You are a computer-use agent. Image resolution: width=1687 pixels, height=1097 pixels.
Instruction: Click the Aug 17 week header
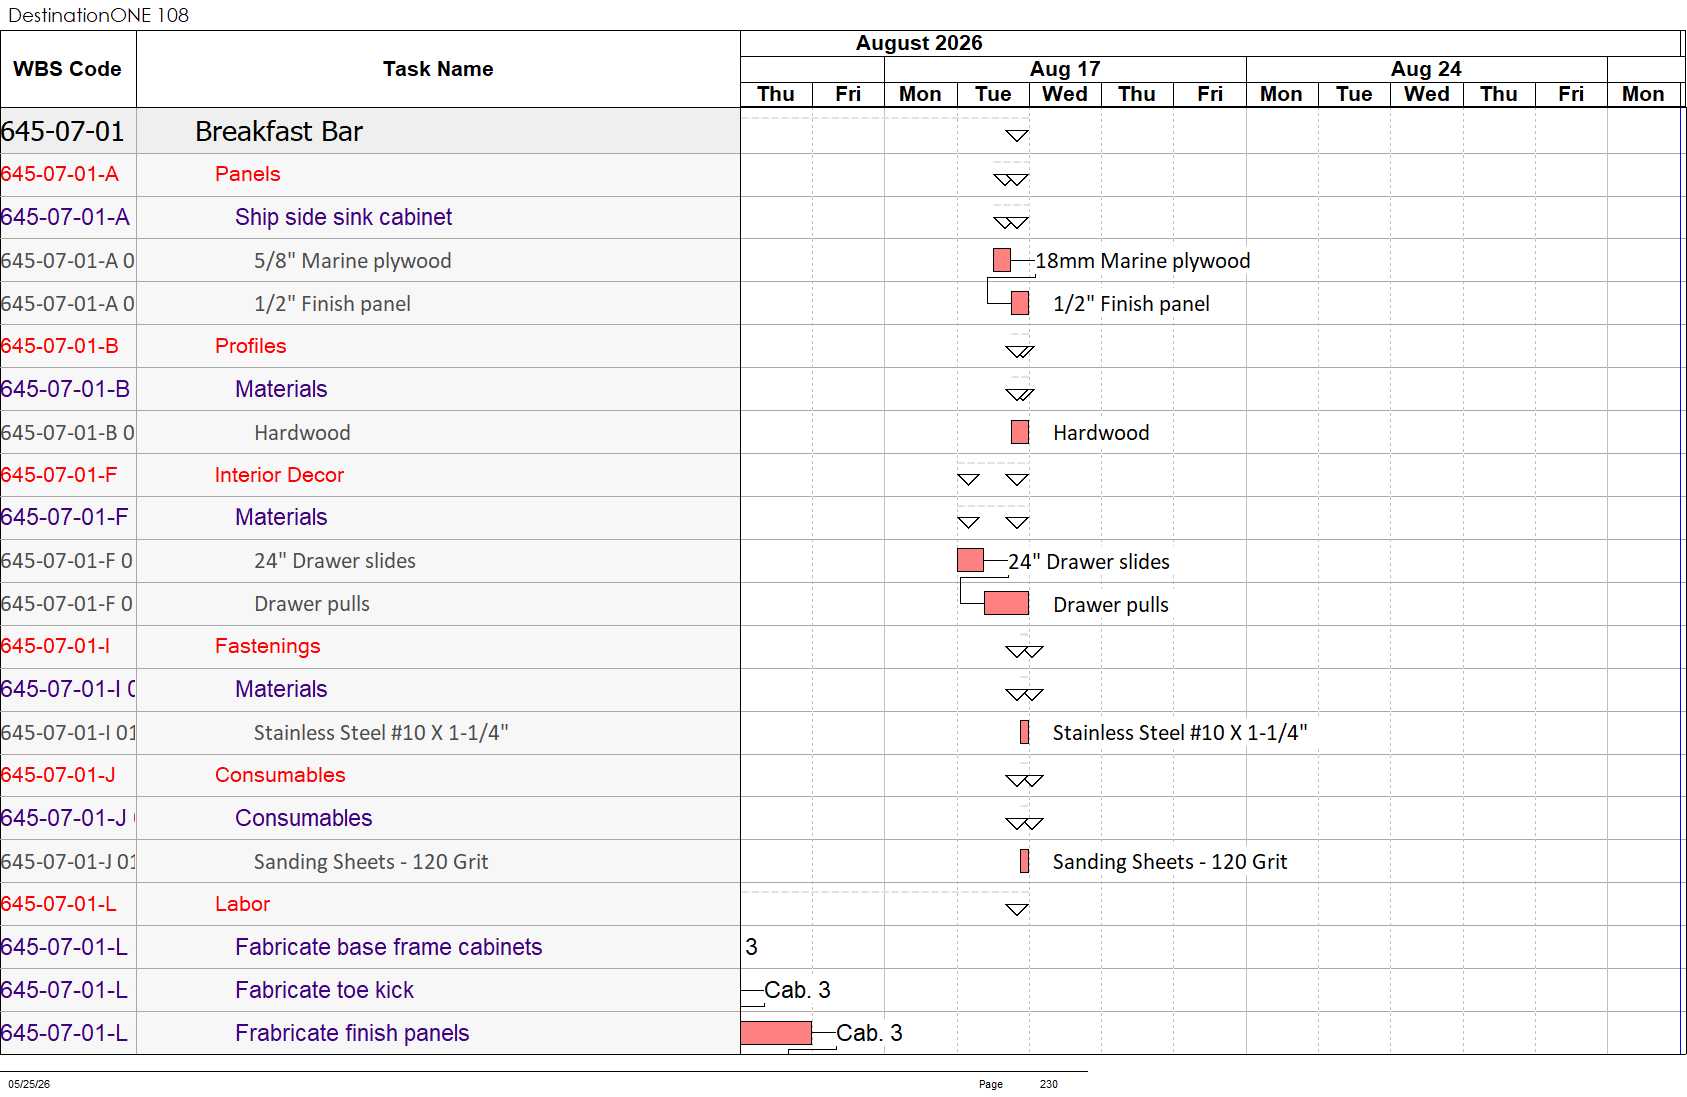1065,69
